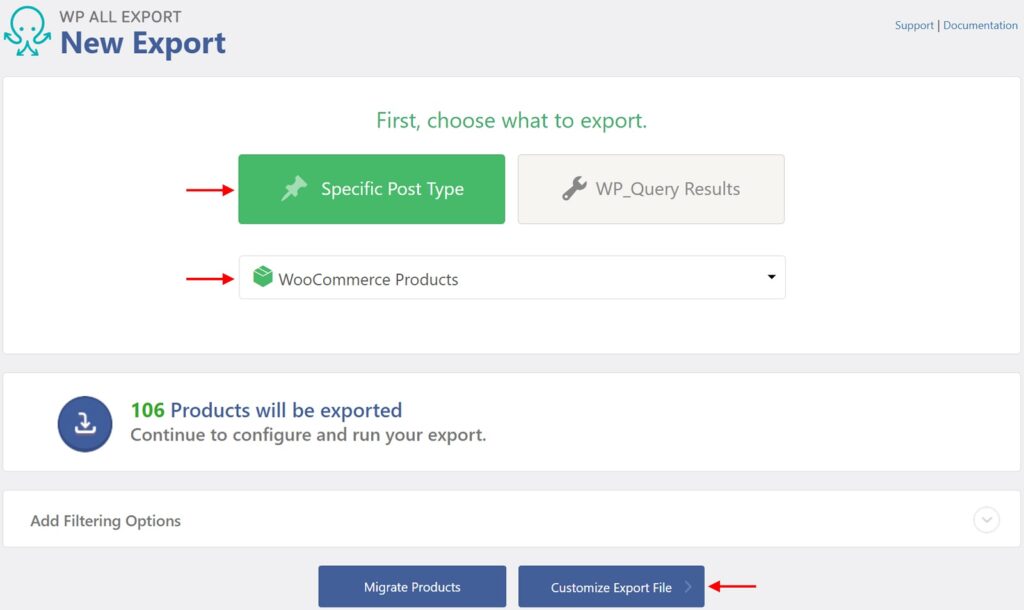Click the Migrate Products button

click(412, 586)
